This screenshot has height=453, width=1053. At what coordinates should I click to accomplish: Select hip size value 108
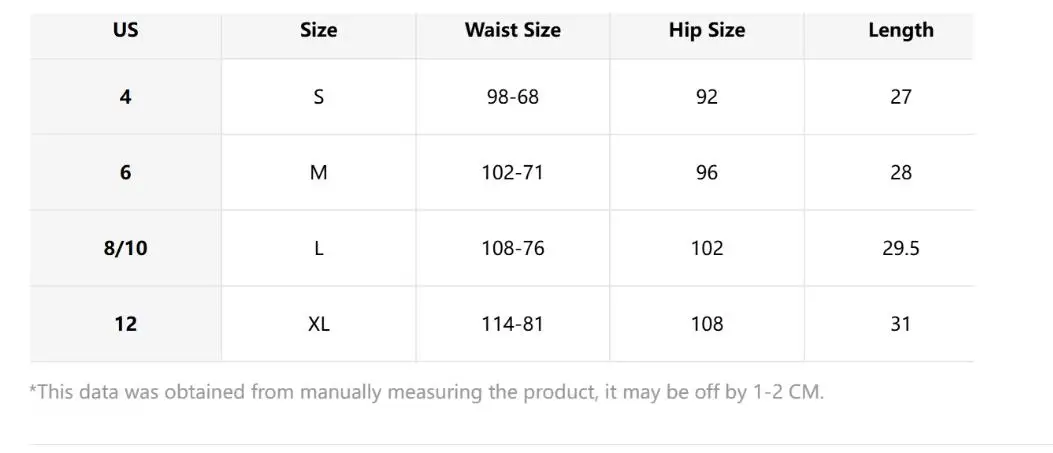(706, 324)
